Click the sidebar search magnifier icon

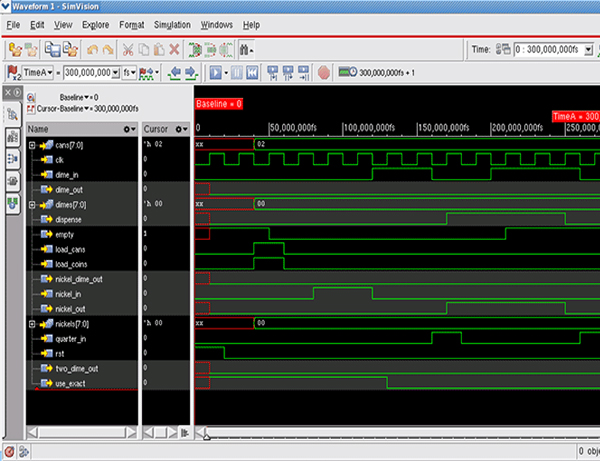[13, 114]
